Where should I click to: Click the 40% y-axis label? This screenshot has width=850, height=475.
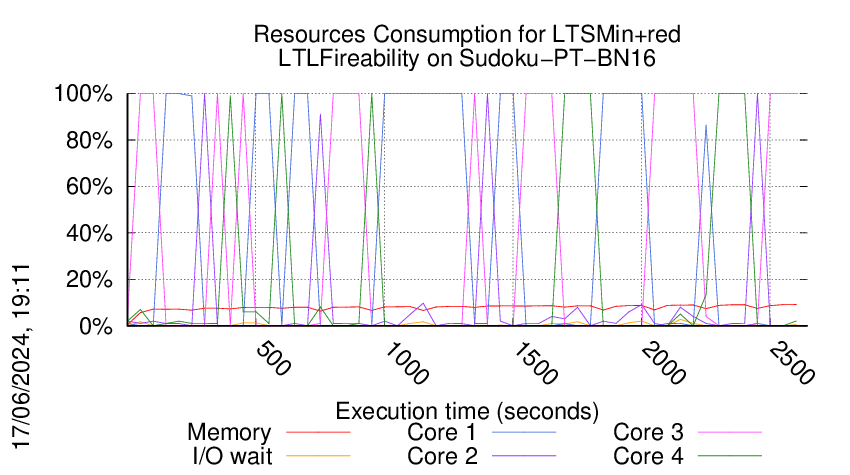pyautogui.click(x=89, y=233)
